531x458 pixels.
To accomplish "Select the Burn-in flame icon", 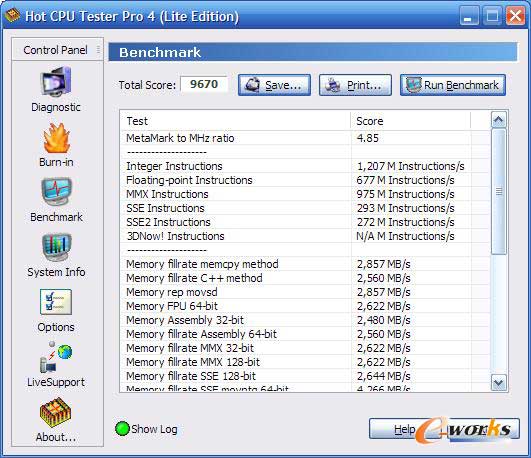I will [x=57, y=138].
